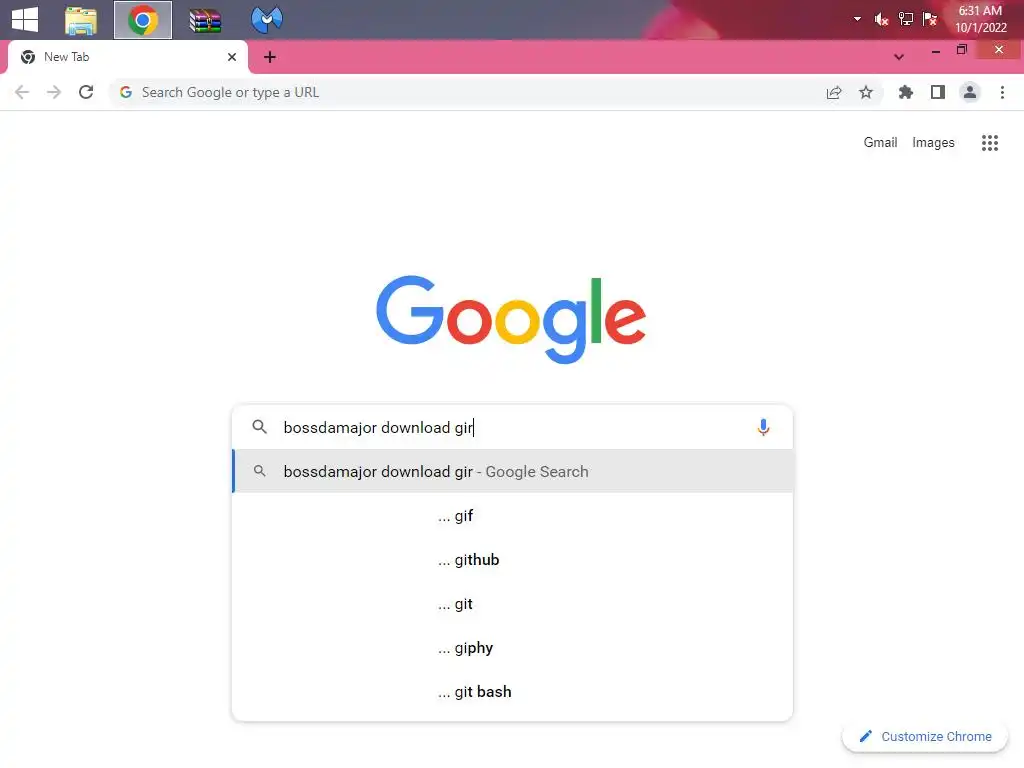Image resolution: width=1024 pixels, height=768 pixels.
Task: Open the Extensions puzzle icon
Action: 905,92
